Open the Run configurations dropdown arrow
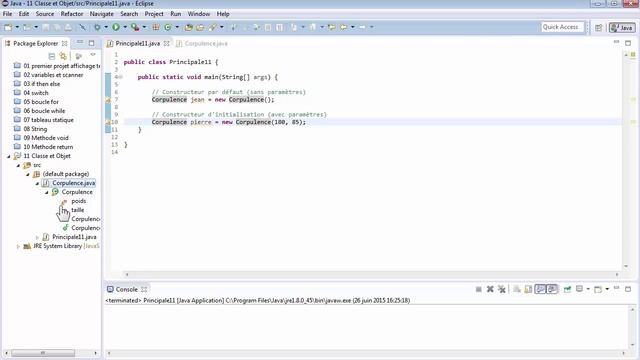Image resolution: width=640 pixels, height=360 pixels. (x=125, y=27)
